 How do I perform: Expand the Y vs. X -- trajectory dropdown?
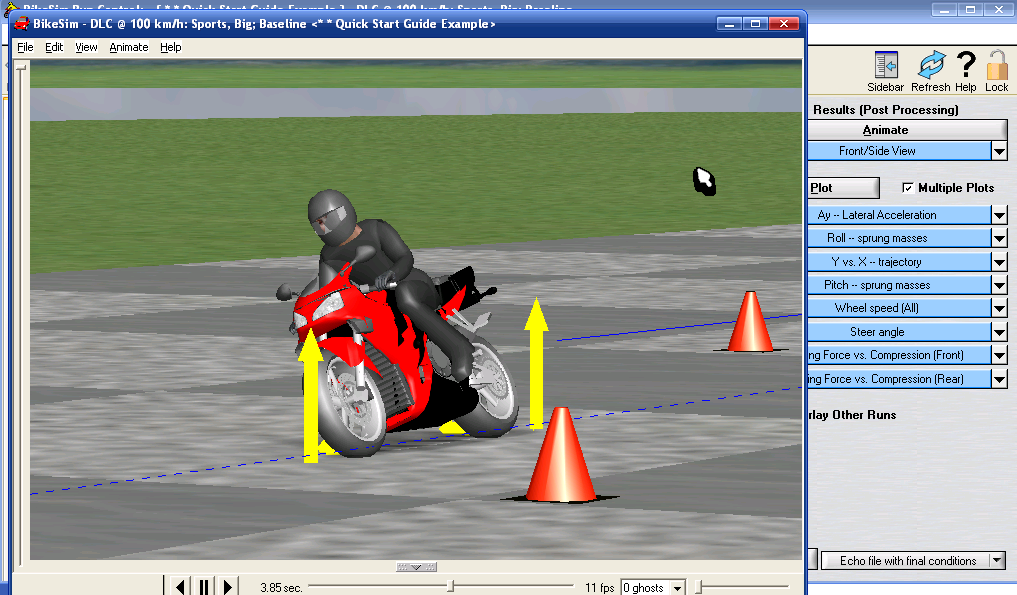coord(999,262)
